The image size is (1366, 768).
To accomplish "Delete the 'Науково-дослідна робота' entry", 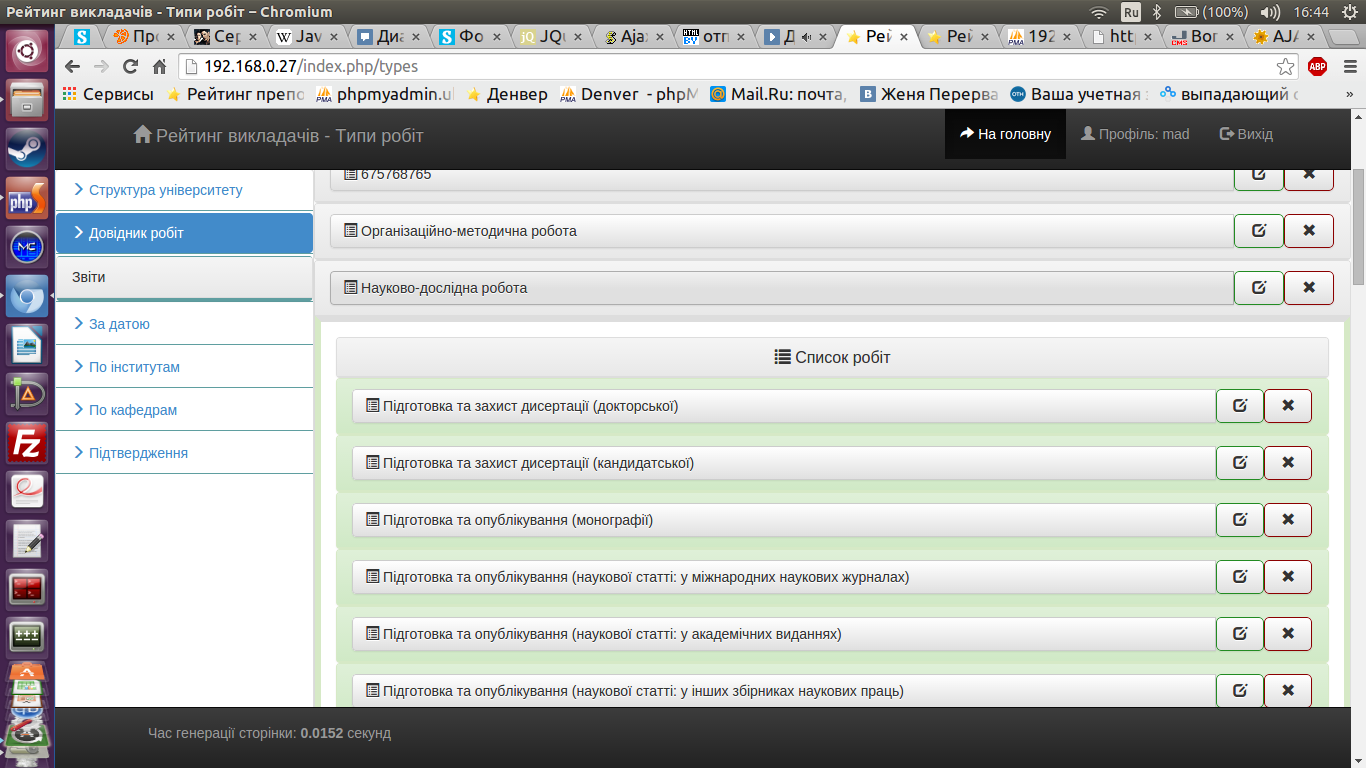I will coord(1309,288).
